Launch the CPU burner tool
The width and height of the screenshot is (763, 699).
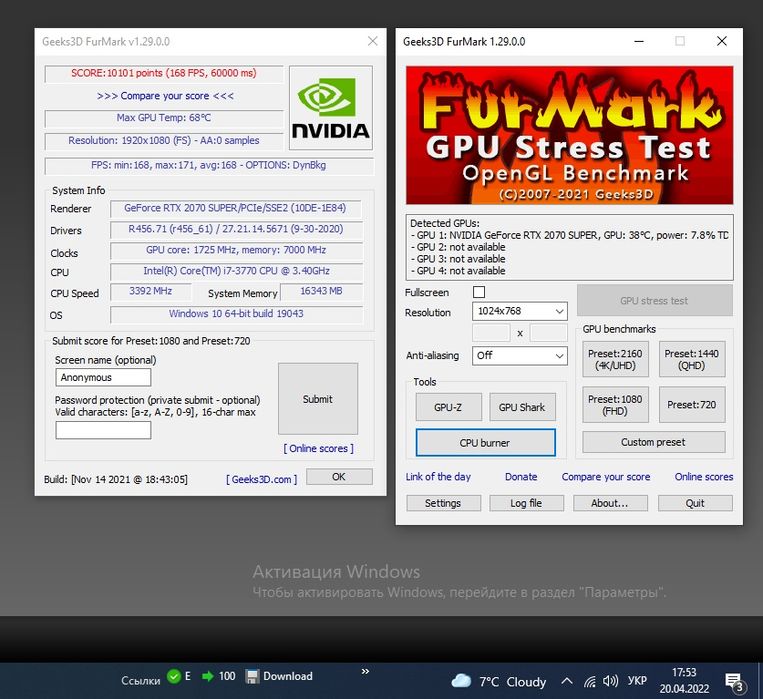(x=485, y=442)
